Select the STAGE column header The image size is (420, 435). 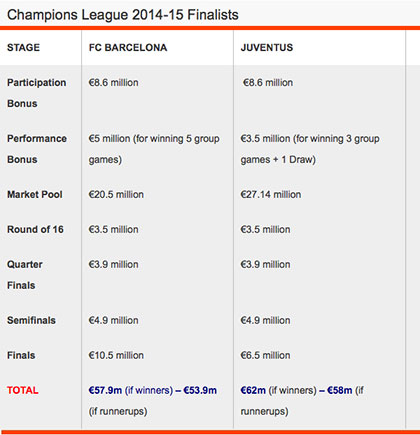coord(23,47)
